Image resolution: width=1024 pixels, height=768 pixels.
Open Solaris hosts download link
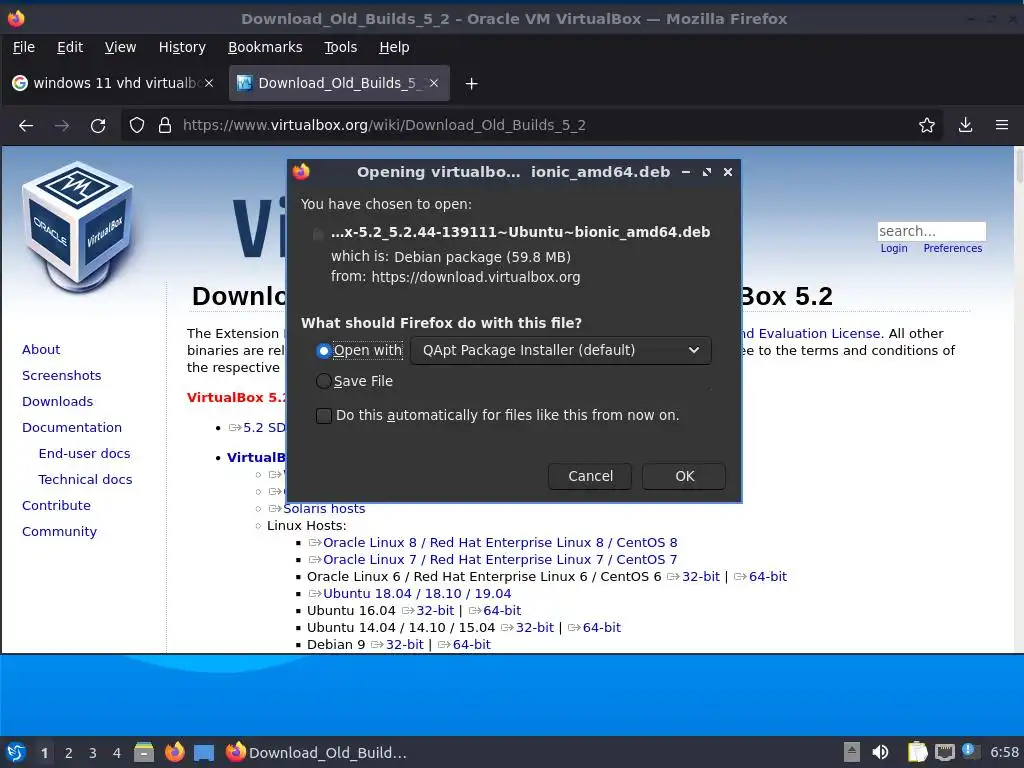[324, 509]
